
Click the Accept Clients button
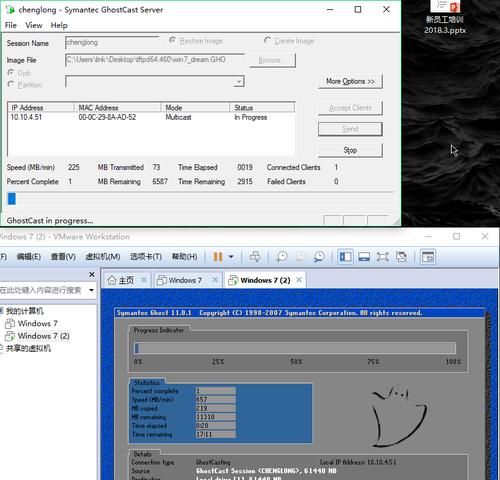pos(350,108)
